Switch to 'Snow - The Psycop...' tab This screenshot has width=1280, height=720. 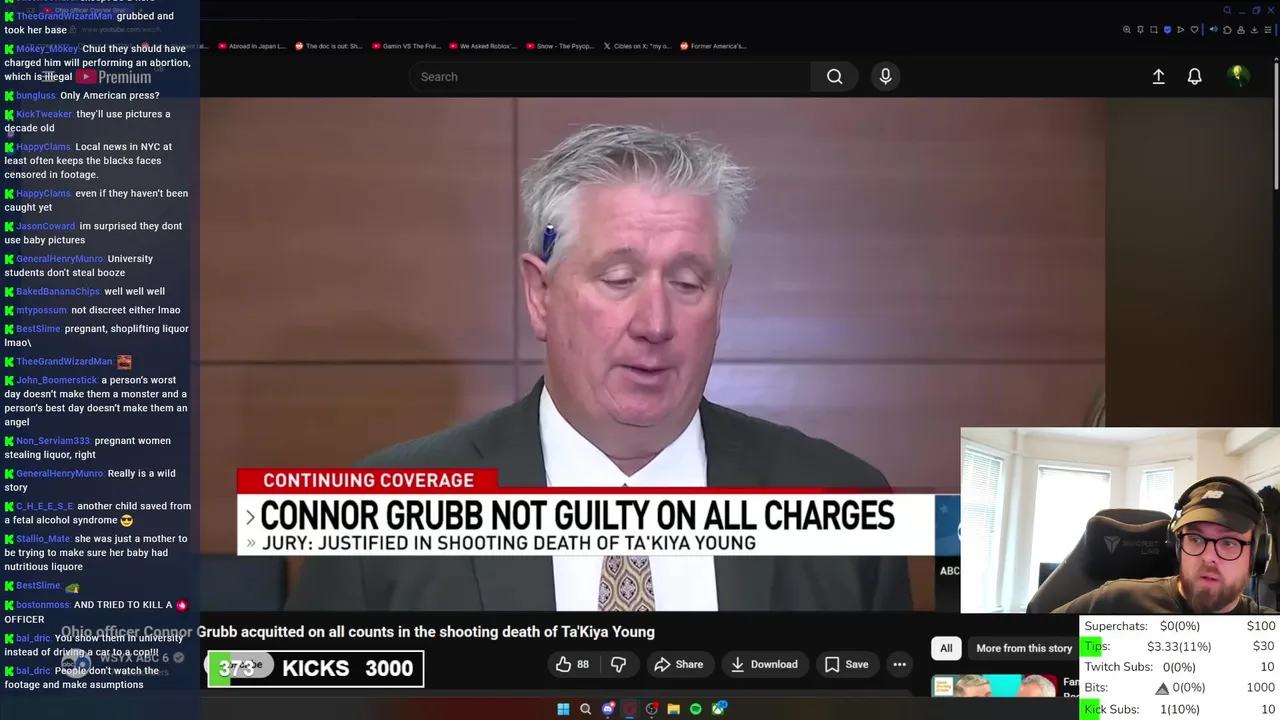click(x=561, y=46)
